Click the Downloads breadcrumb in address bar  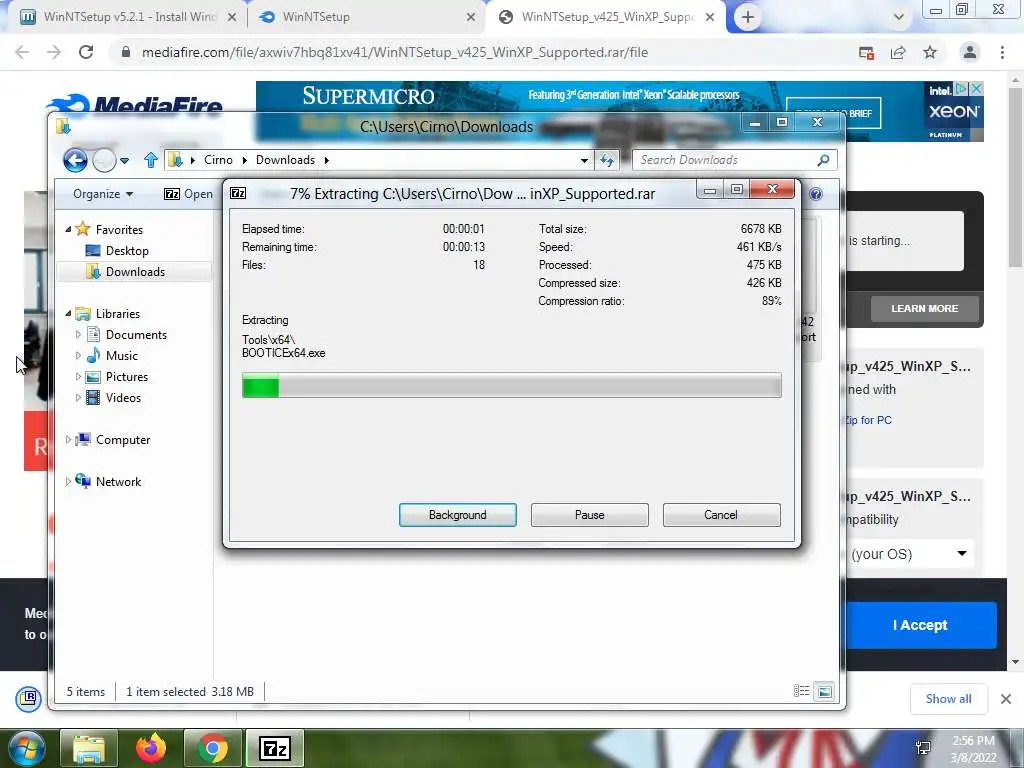coord(285,160)
